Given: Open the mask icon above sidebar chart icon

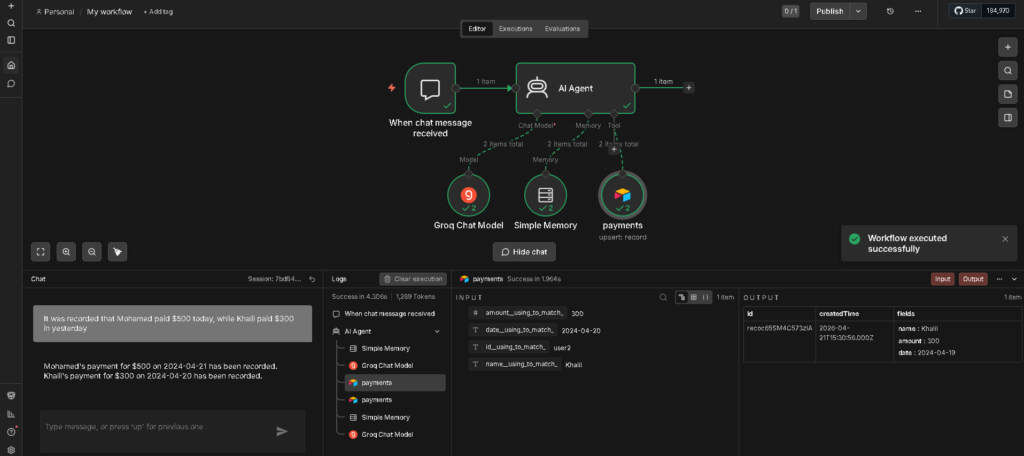Looking at the screenshot, I should coord(10,396).
